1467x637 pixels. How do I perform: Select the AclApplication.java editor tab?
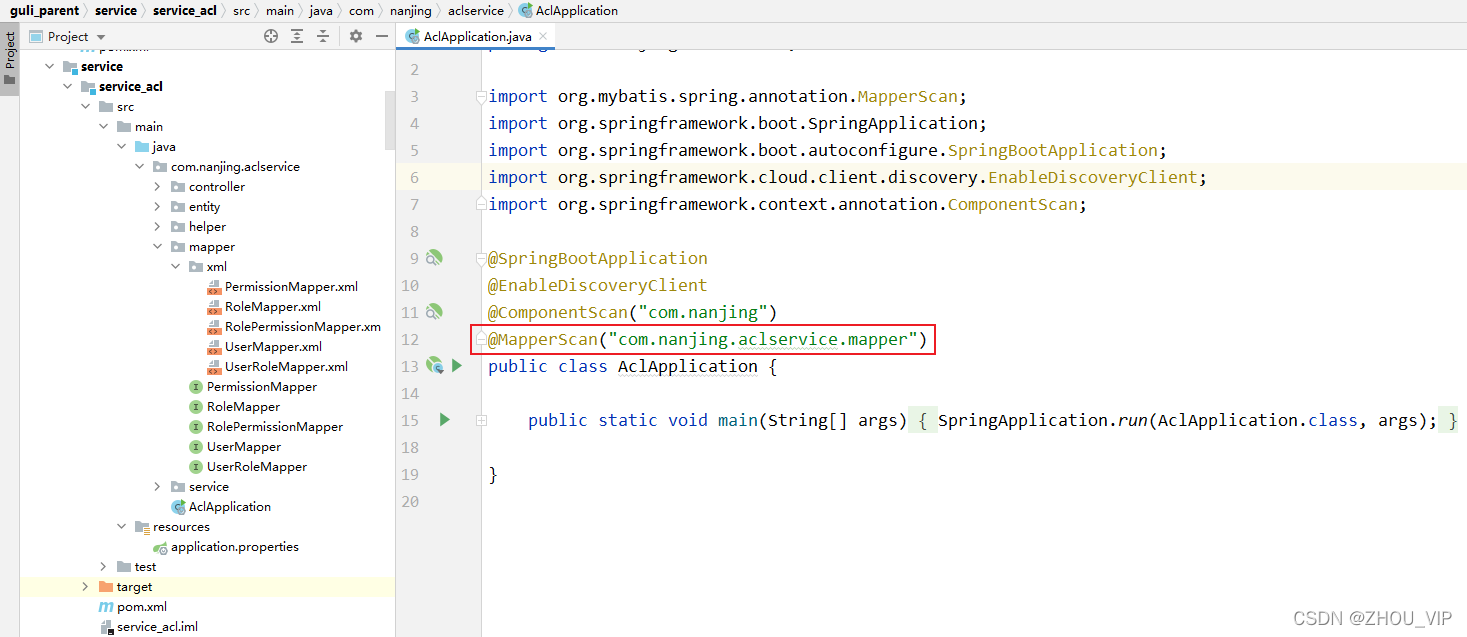click(475, 36)
